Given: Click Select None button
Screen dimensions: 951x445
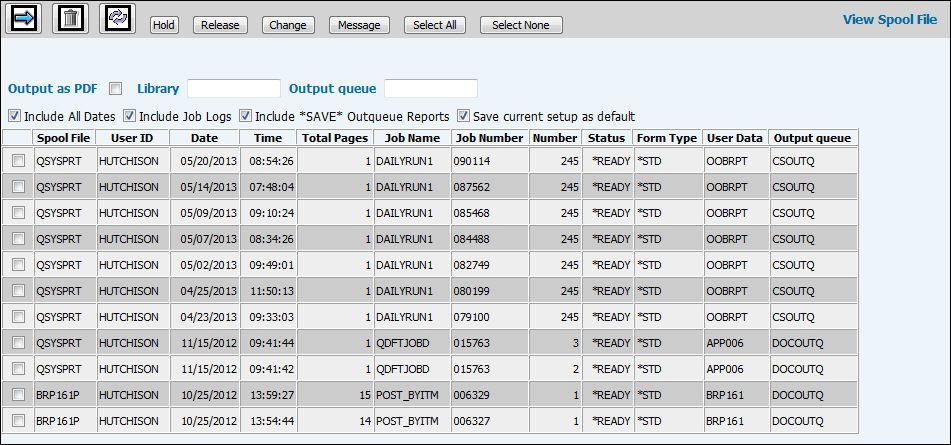Looking at the screenshot, I should [x=521, y=25].
